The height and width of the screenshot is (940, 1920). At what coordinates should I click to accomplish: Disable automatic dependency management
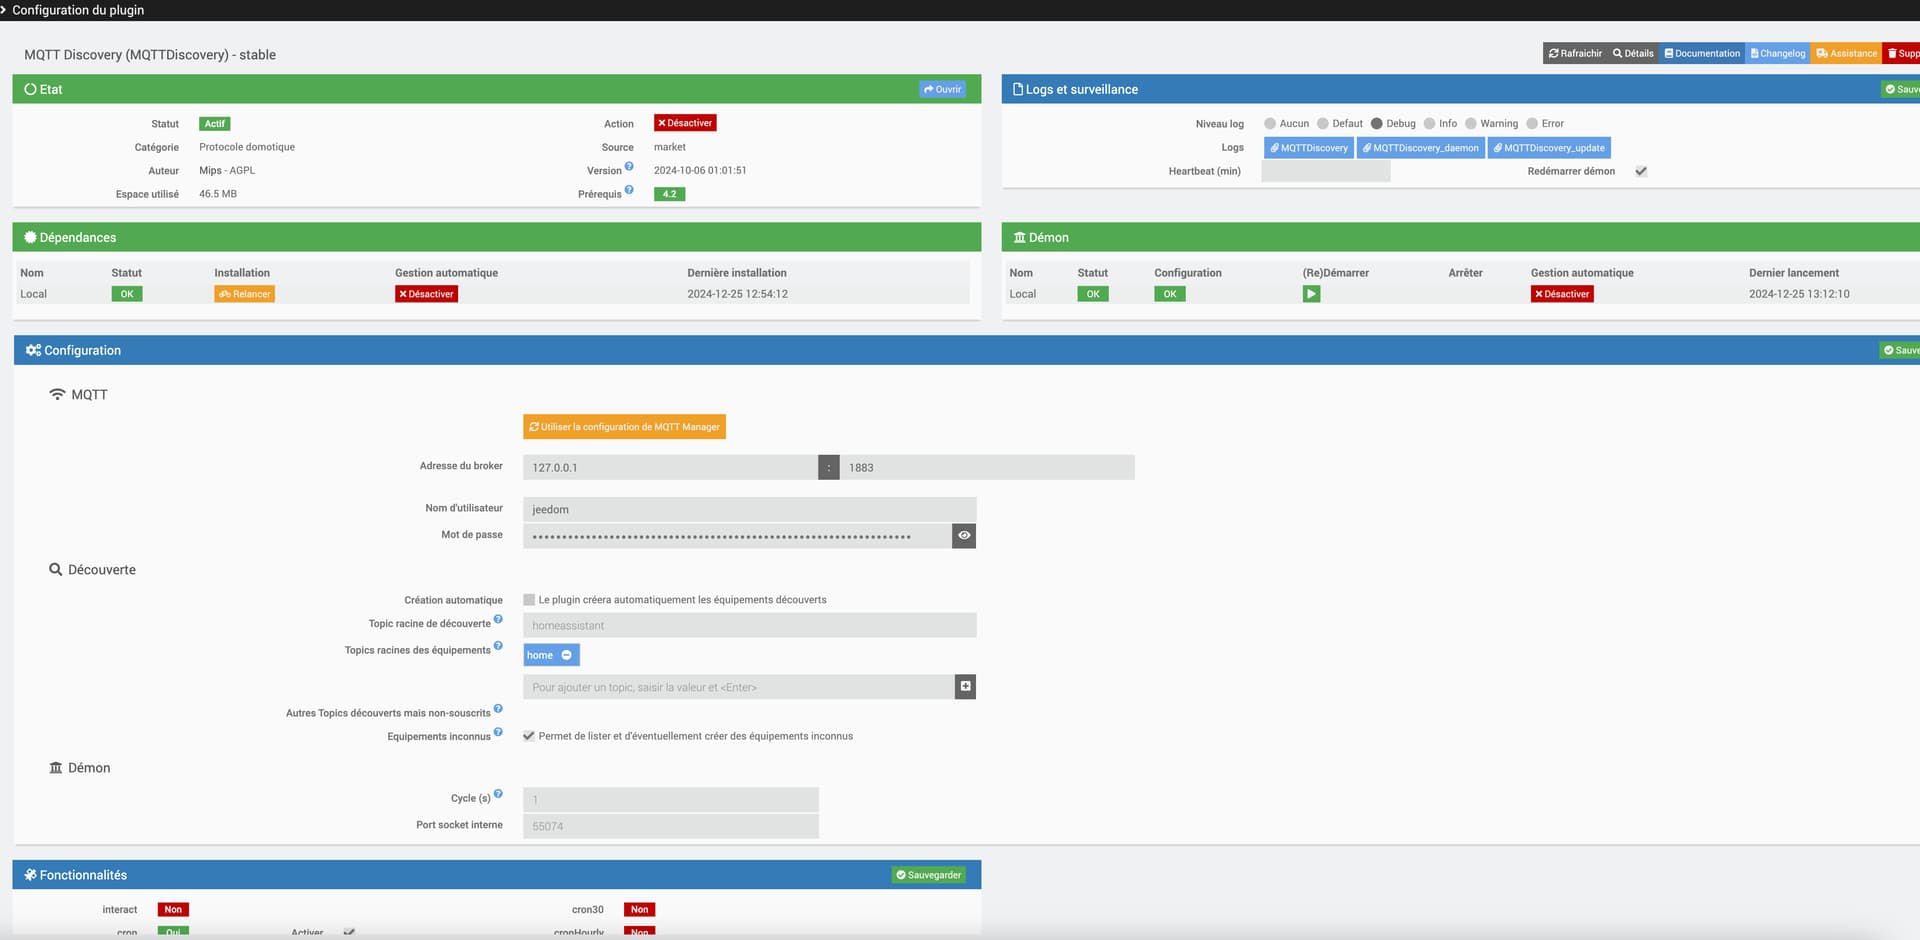tap(427, 294)
